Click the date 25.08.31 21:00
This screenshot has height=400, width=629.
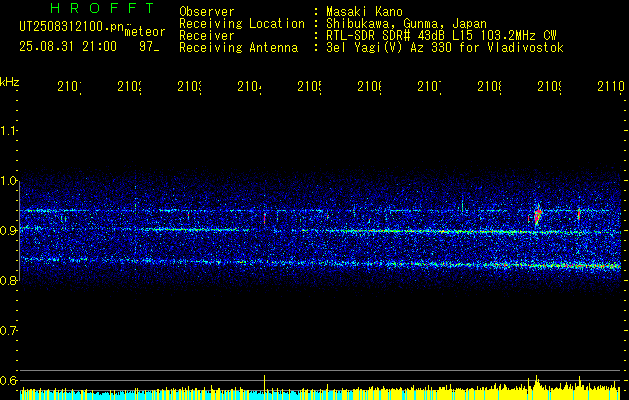(x=68, y=47)
